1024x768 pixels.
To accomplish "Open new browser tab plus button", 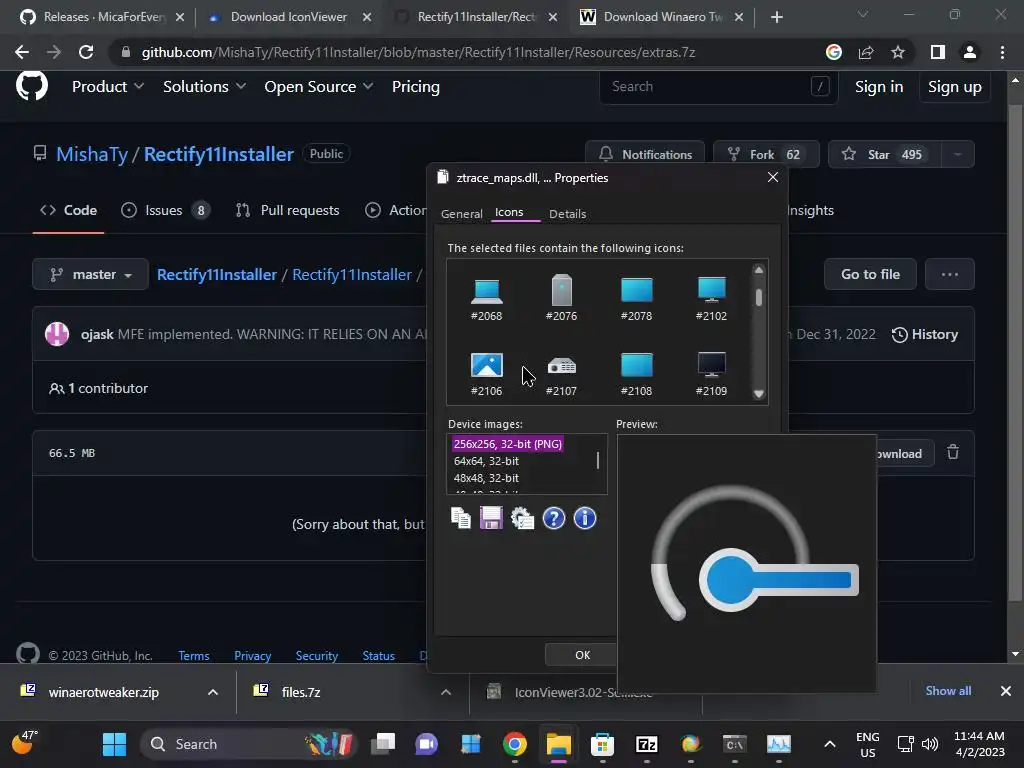I will tap(776, 17).
